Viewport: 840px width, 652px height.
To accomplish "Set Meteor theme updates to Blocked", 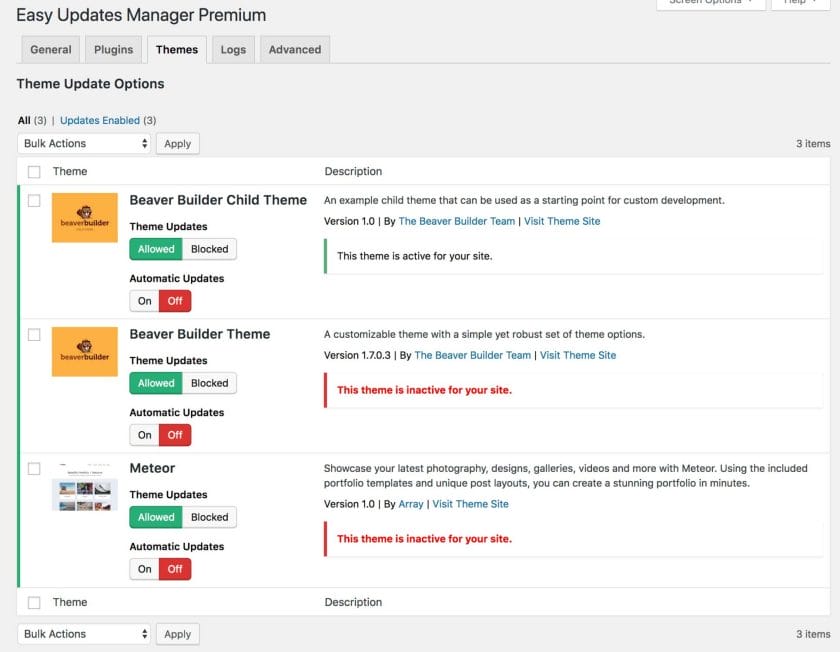I will tap(209, 517).
